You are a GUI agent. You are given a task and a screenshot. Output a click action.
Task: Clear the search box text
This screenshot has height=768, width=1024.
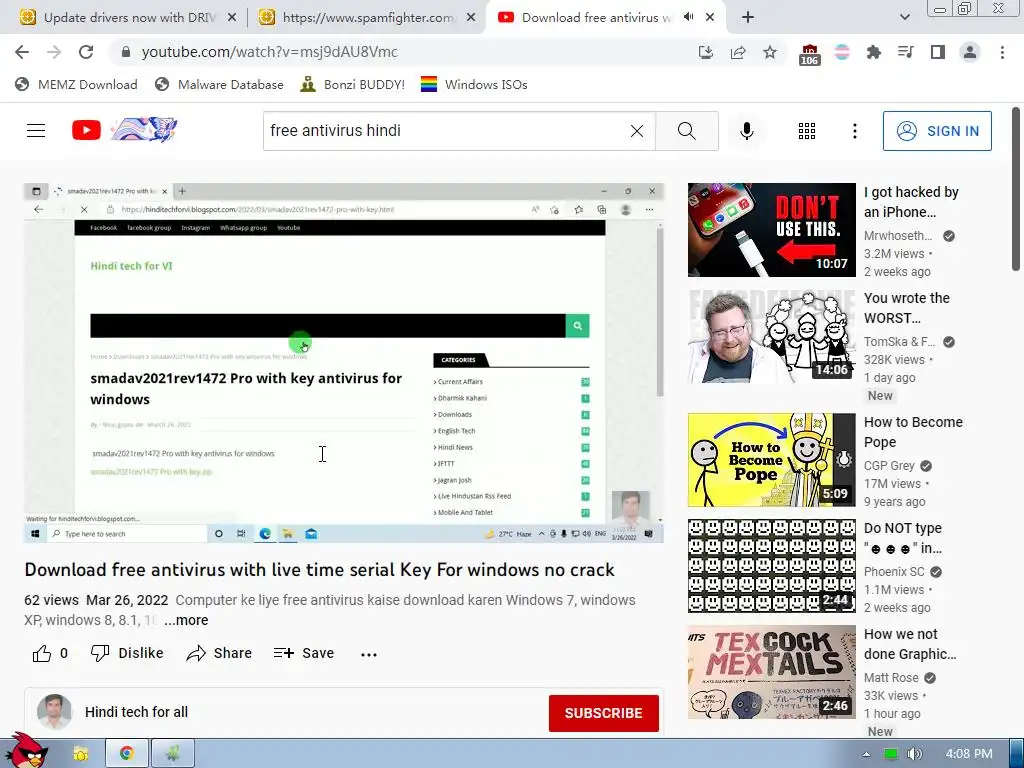point(637,131)
